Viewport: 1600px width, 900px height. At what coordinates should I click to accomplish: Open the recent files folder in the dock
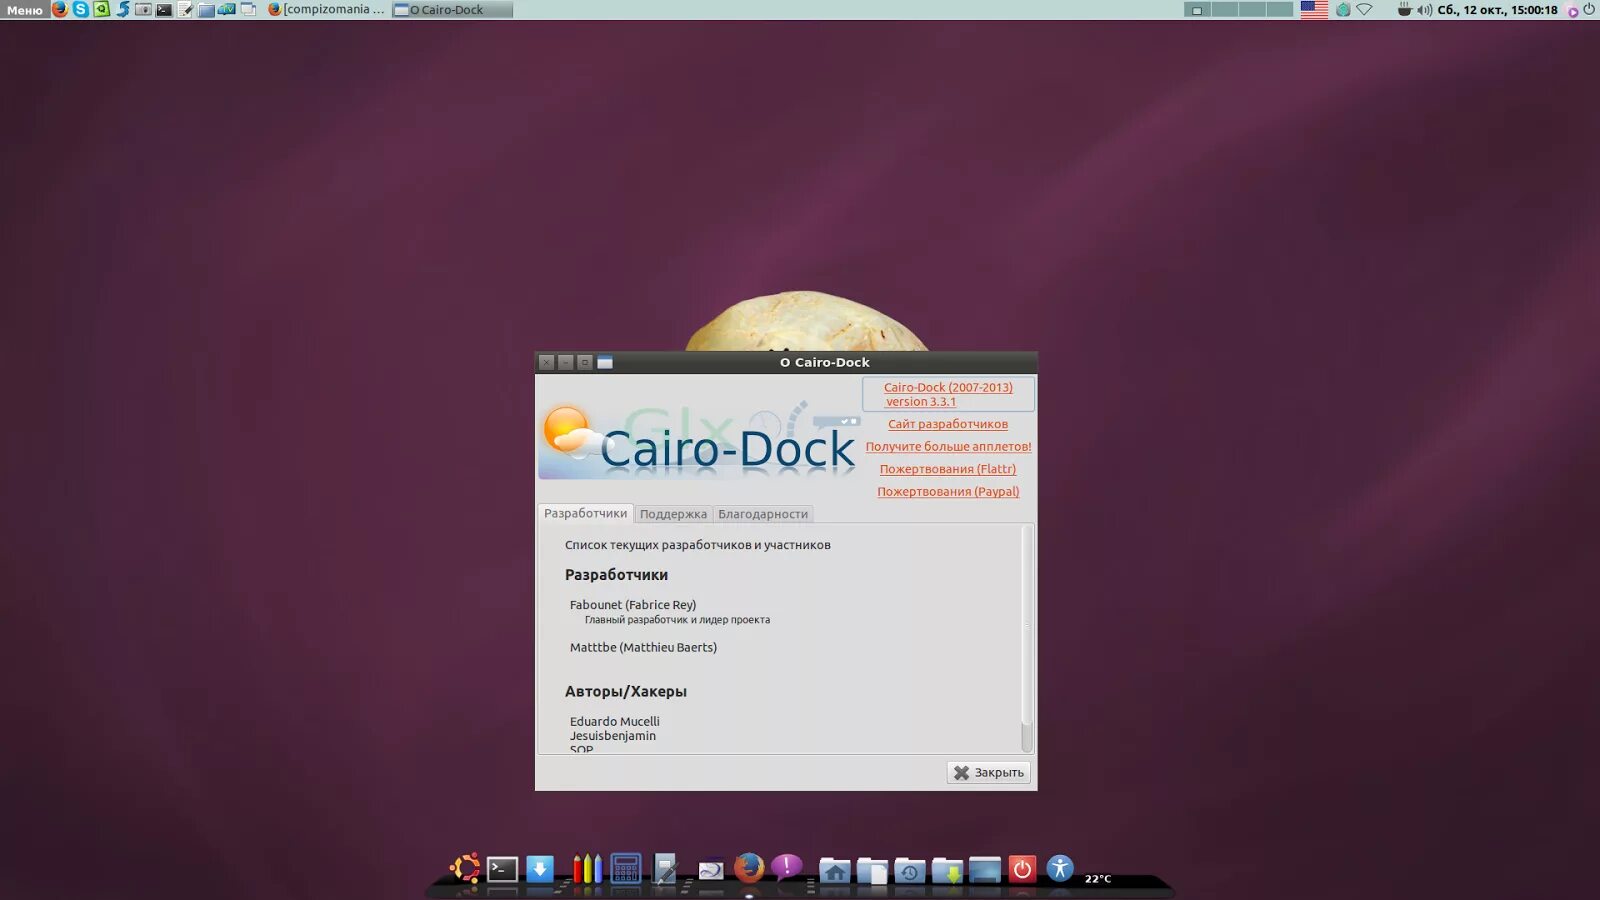point(909,870)
